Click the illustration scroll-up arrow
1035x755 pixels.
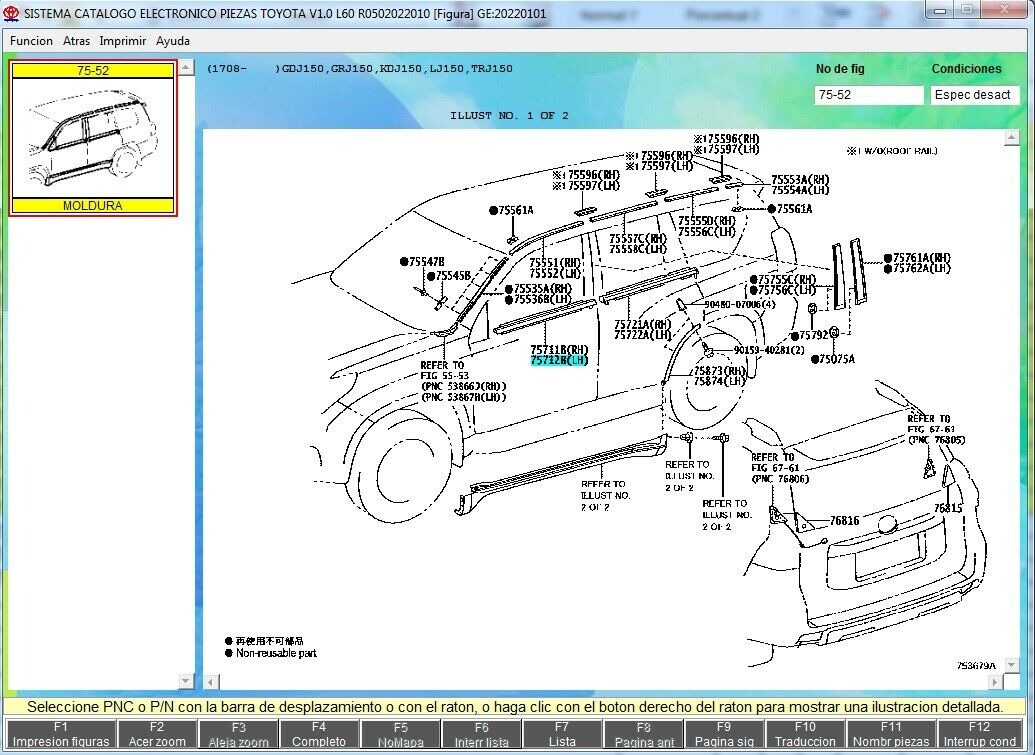1011,137
